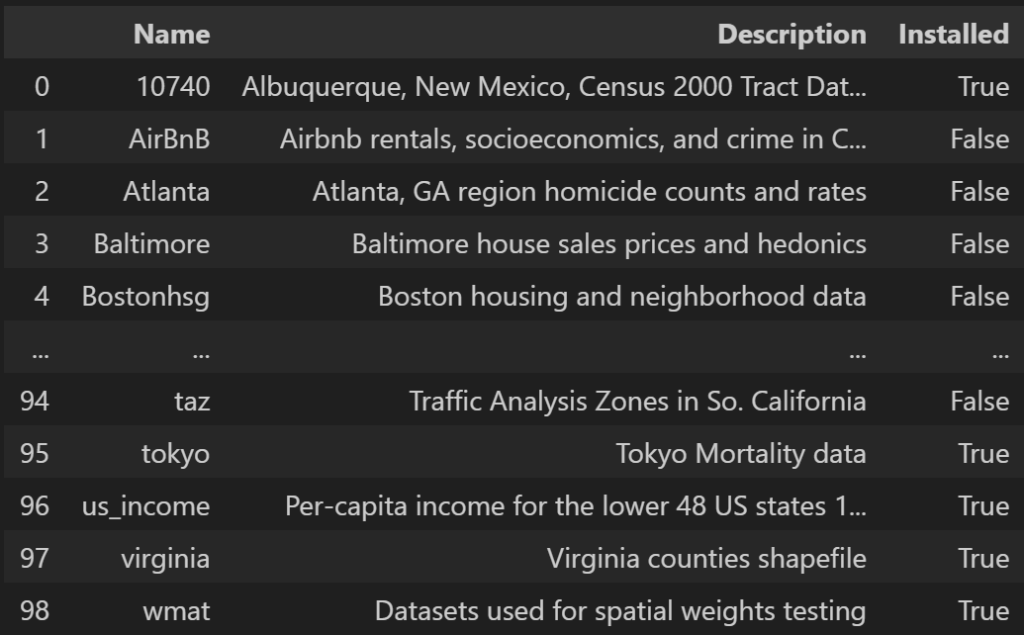
Task: Click "Boston housing and neighborhood data" description
Action: (x=621, y=296)
